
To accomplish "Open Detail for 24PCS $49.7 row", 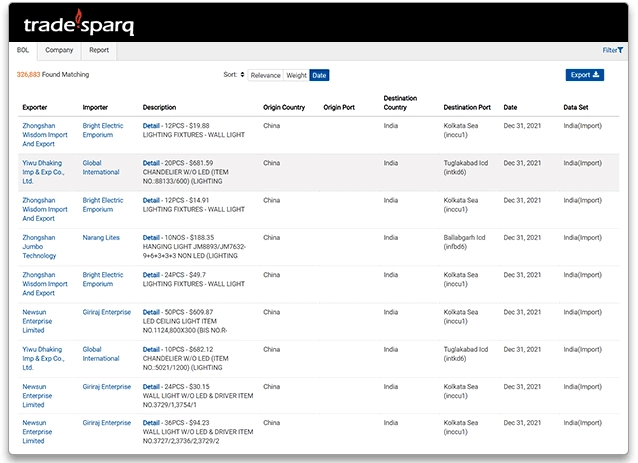I will click(x=151, y=275).
